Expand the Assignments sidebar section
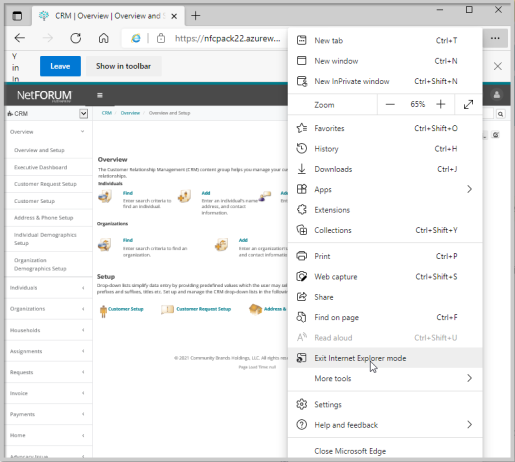 pyautogui.click(x=49, y=351)
